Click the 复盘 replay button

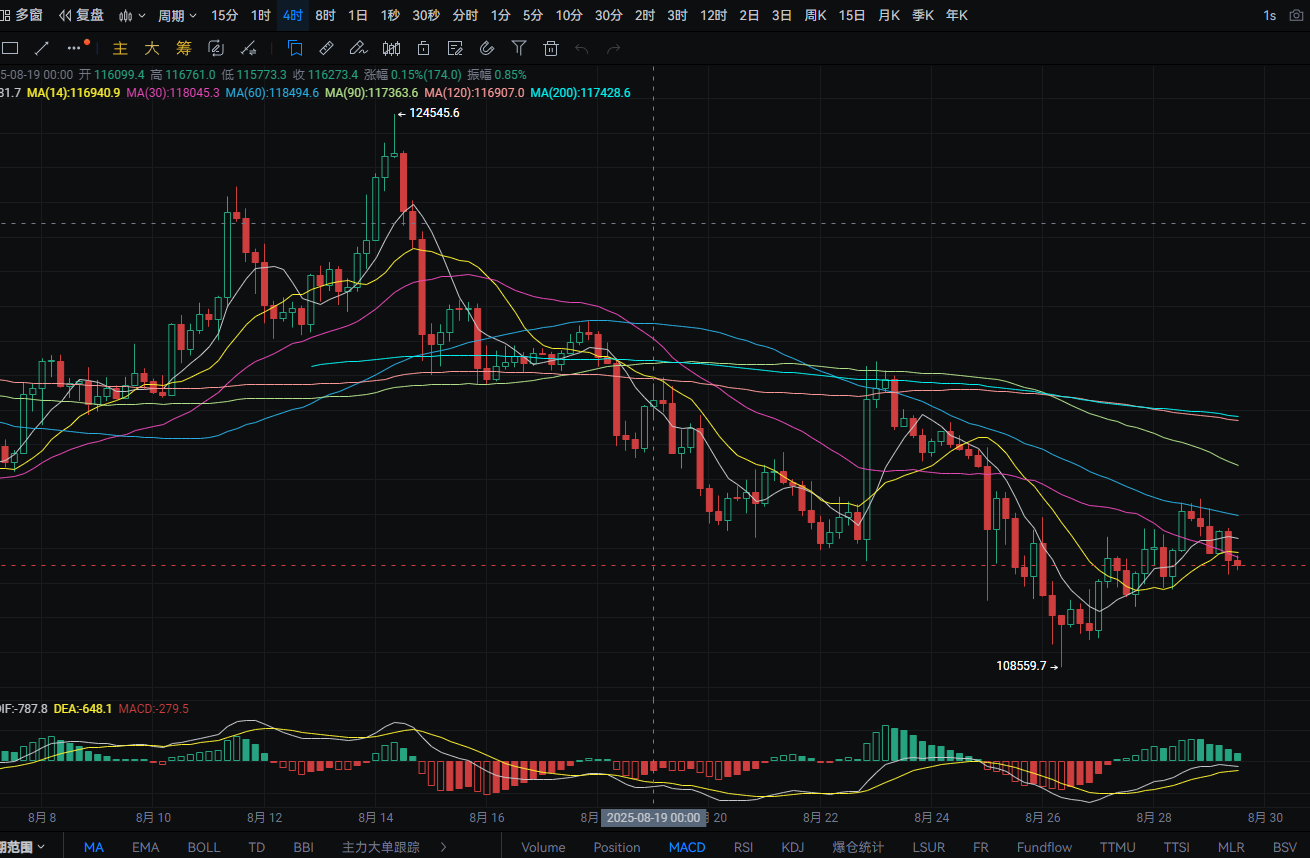(x=81, y=15)
